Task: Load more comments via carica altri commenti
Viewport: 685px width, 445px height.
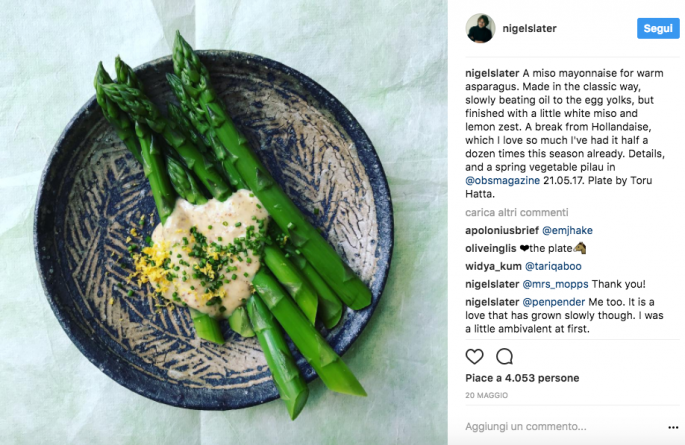Action: pyautogui.click(x=516, y=212)
